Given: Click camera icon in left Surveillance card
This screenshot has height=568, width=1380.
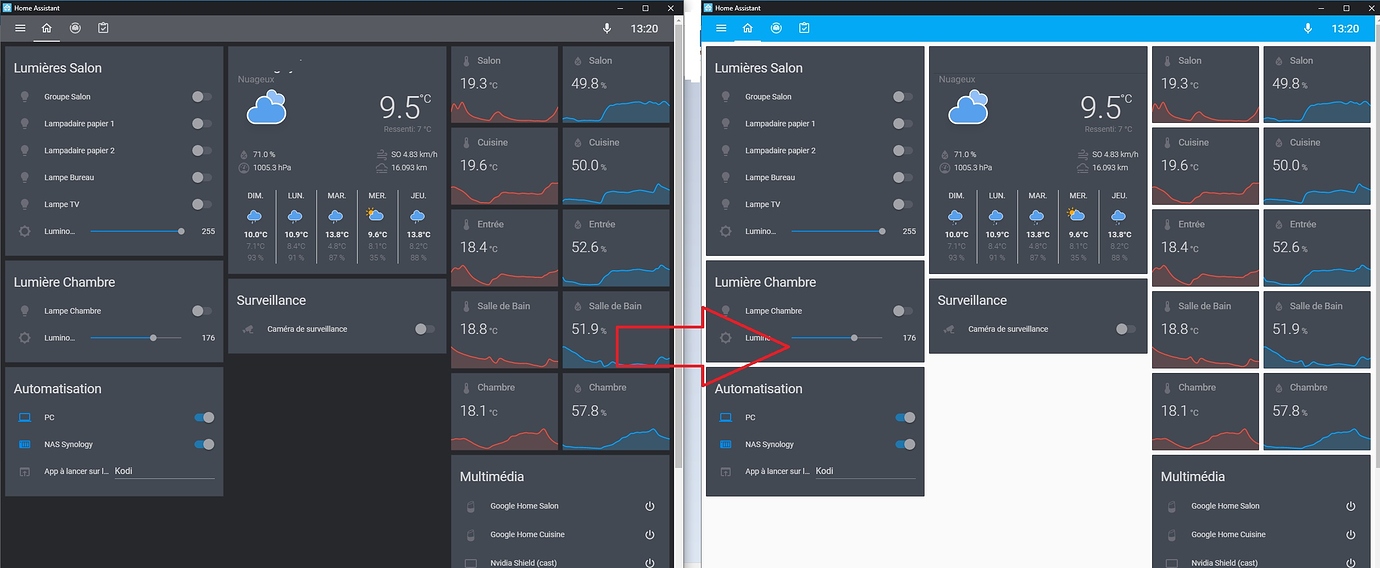Looking at the screenshot, I should pos(248,329).
